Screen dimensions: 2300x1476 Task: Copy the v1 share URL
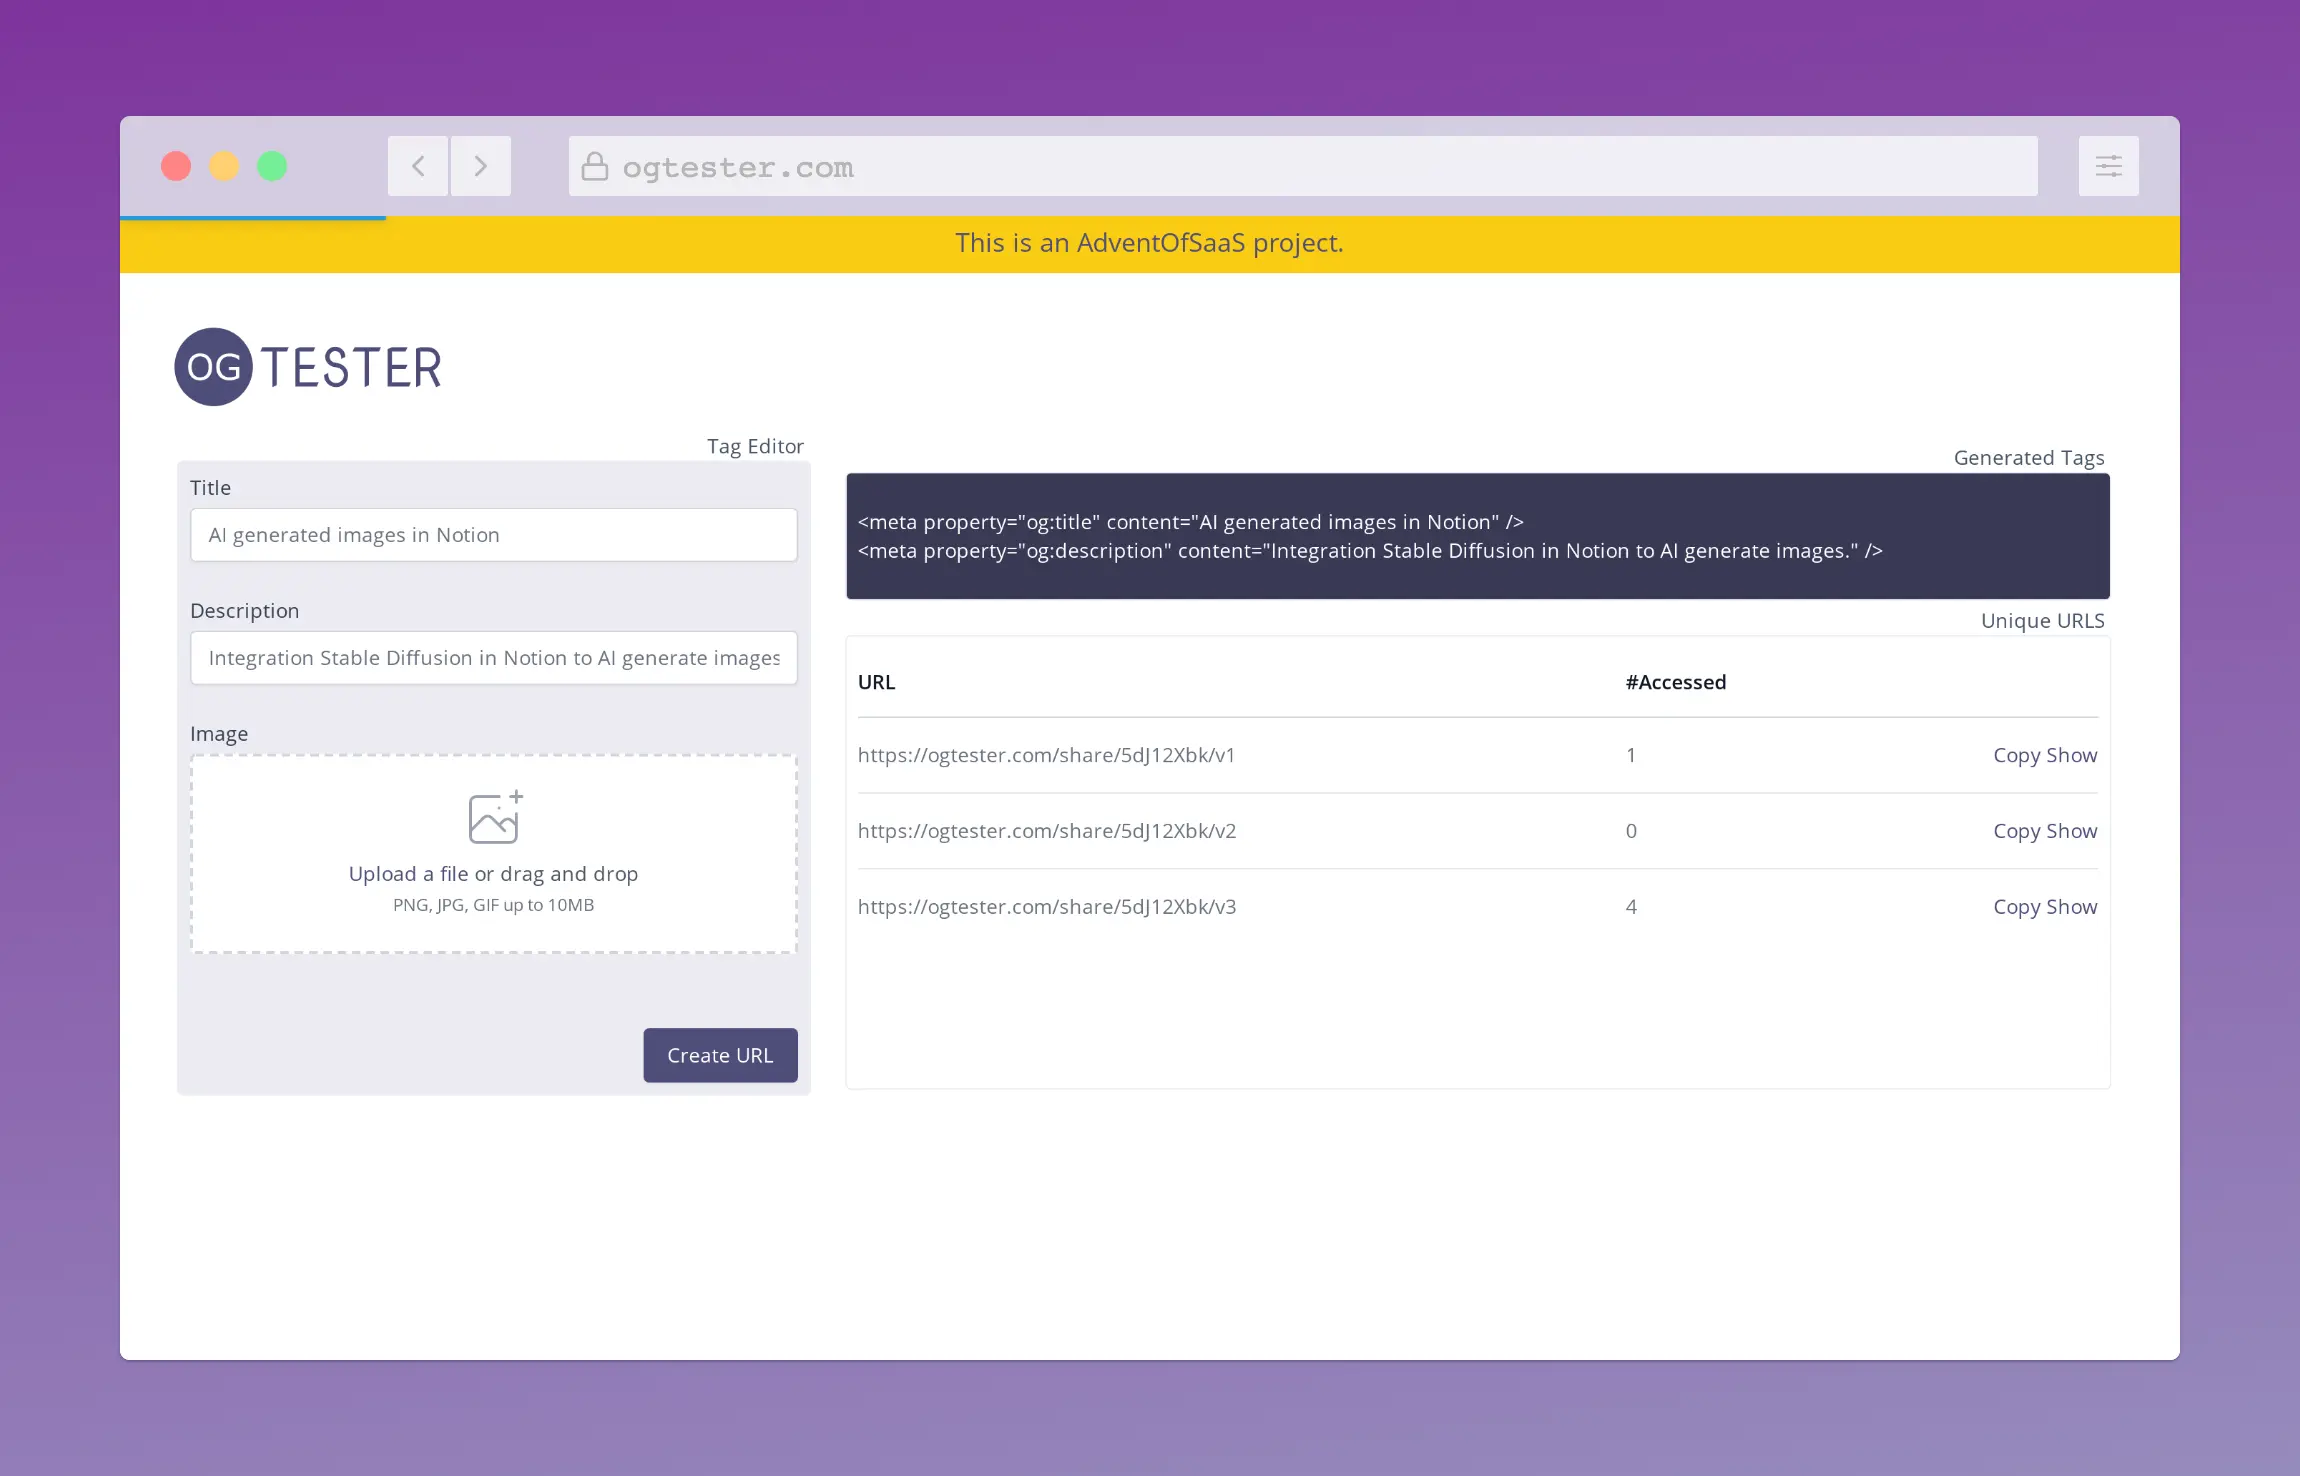[2016, 756]
